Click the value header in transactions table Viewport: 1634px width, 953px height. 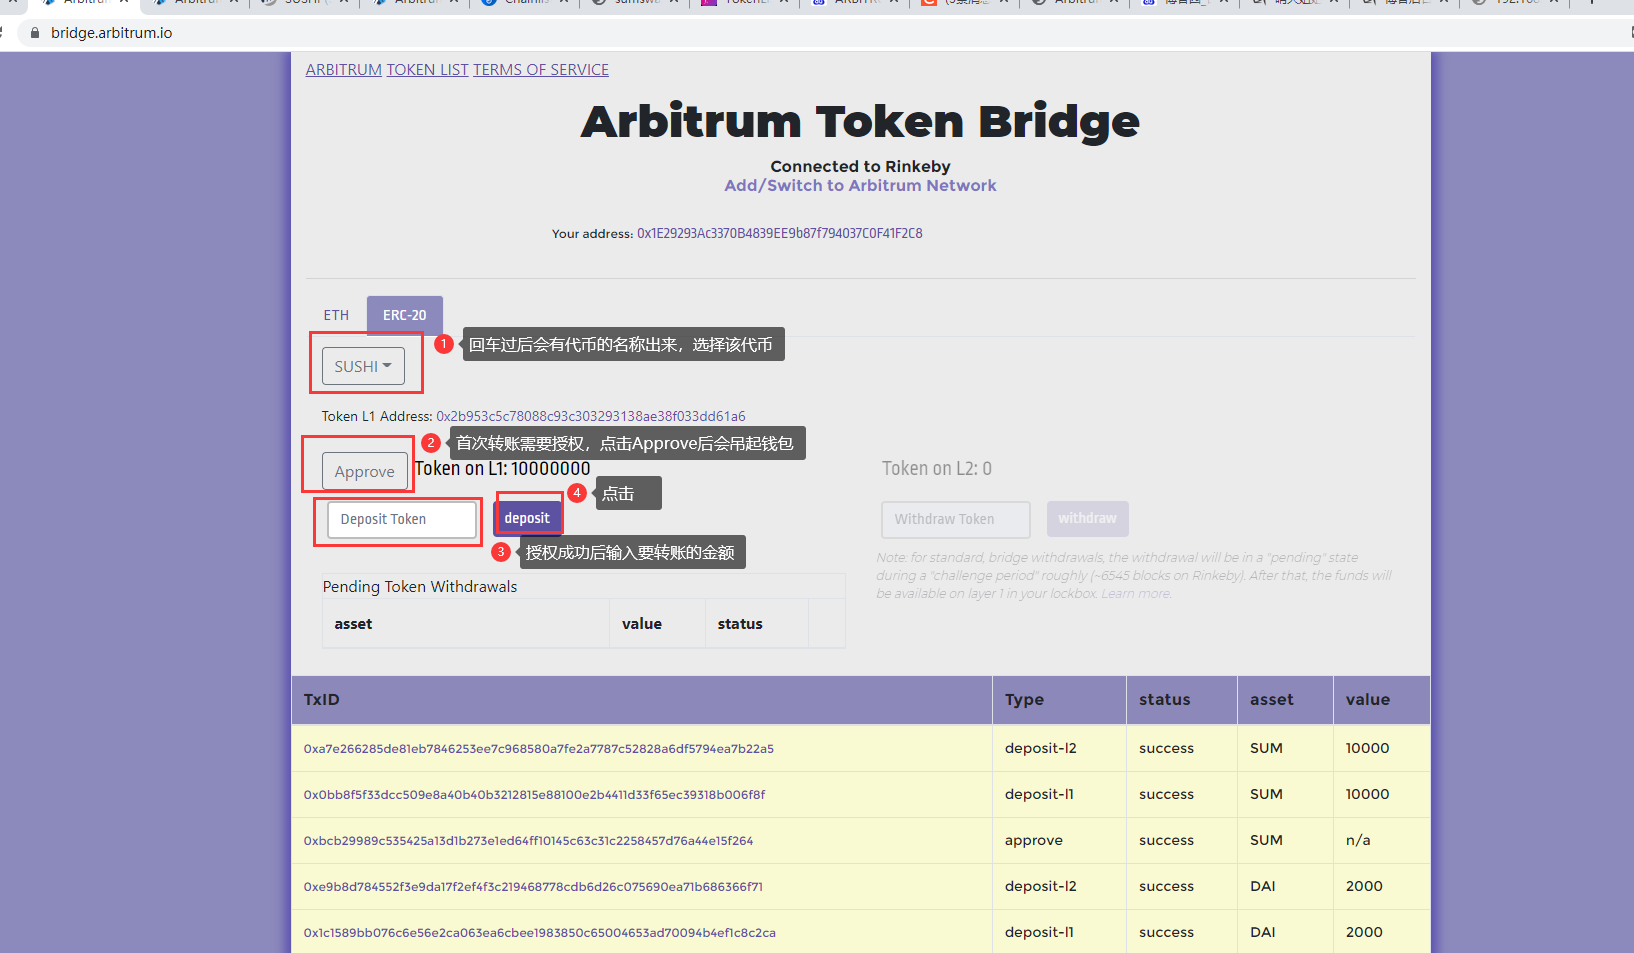pos(1368,700)
